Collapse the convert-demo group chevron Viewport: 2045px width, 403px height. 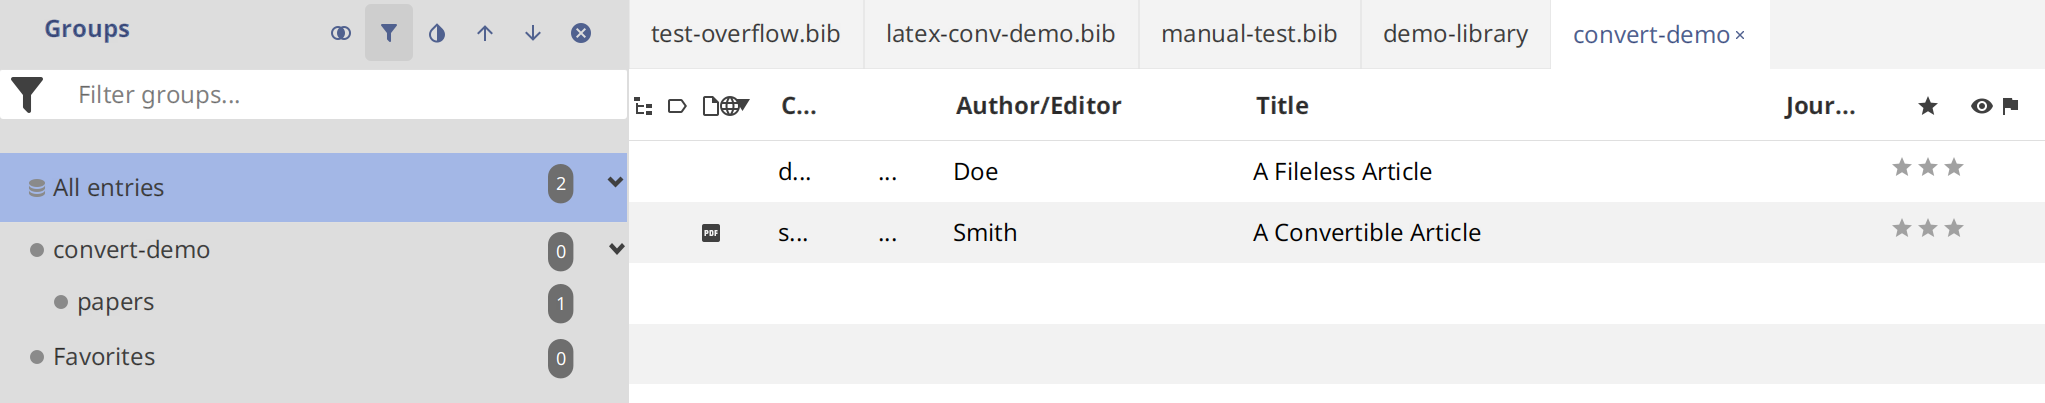pyautogui.click(x=617, y=248)
